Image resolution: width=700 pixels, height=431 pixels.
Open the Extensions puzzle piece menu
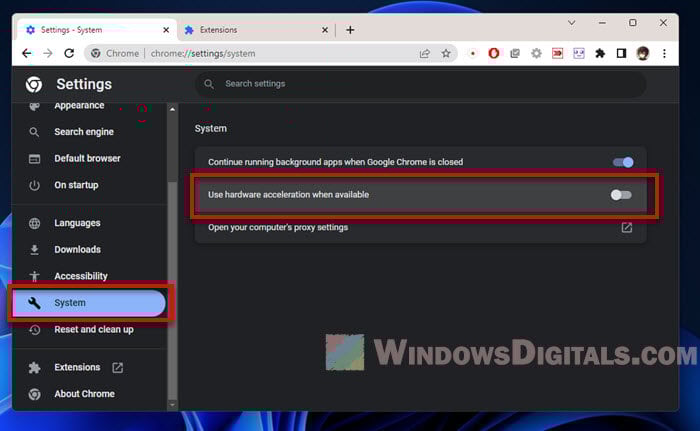[x=600, y=54]
